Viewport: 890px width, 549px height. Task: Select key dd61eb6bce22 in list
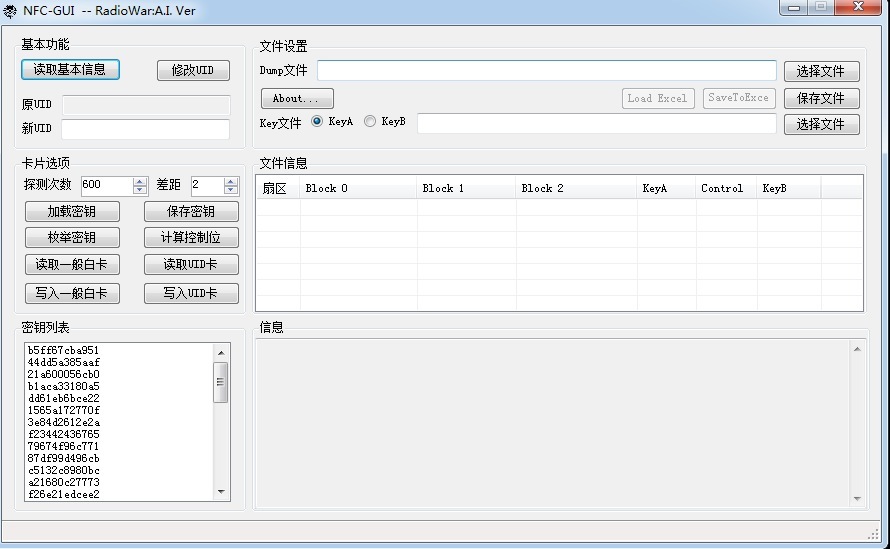(x=63, y=399)
